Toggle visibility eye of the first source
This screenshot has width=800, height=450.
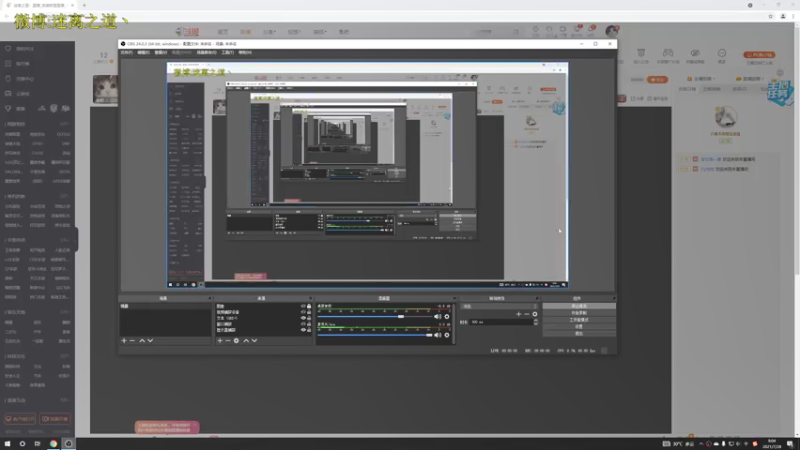[303, 306]
